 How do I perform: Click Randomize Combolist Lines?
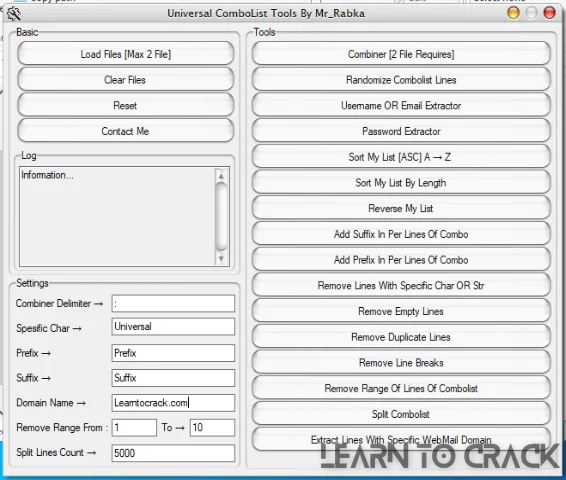tap(401, 79)
